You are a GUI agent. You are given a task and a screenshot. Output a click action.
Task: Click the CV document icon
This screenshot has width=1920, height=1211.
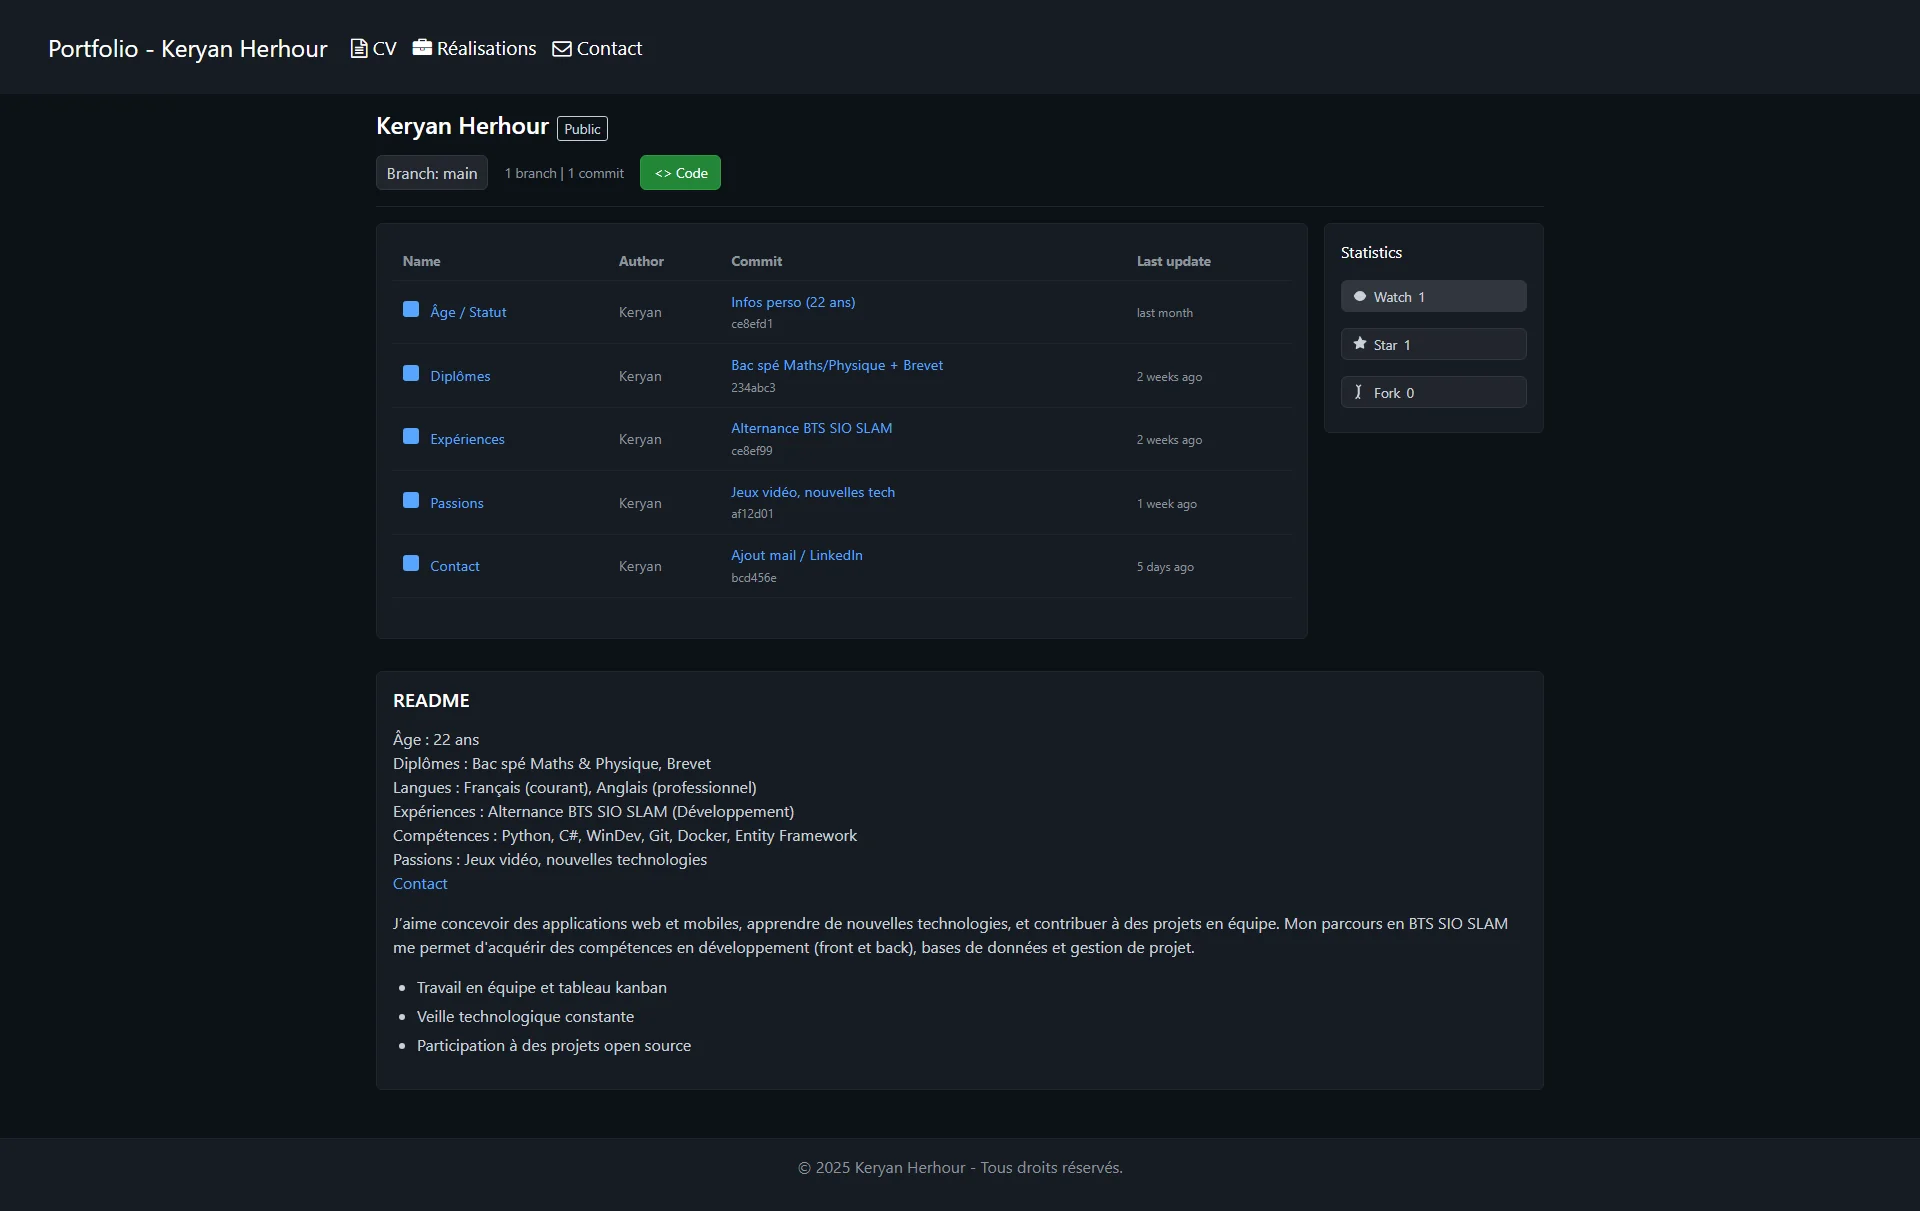[x=358, y=48]
